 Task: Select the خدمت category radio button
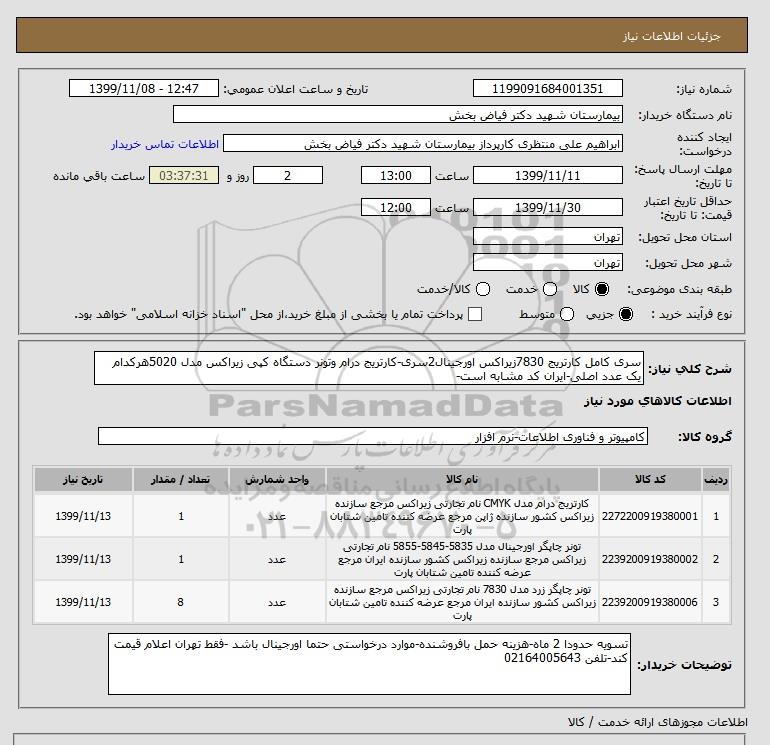pyautogui.click(x=550, y=289)
